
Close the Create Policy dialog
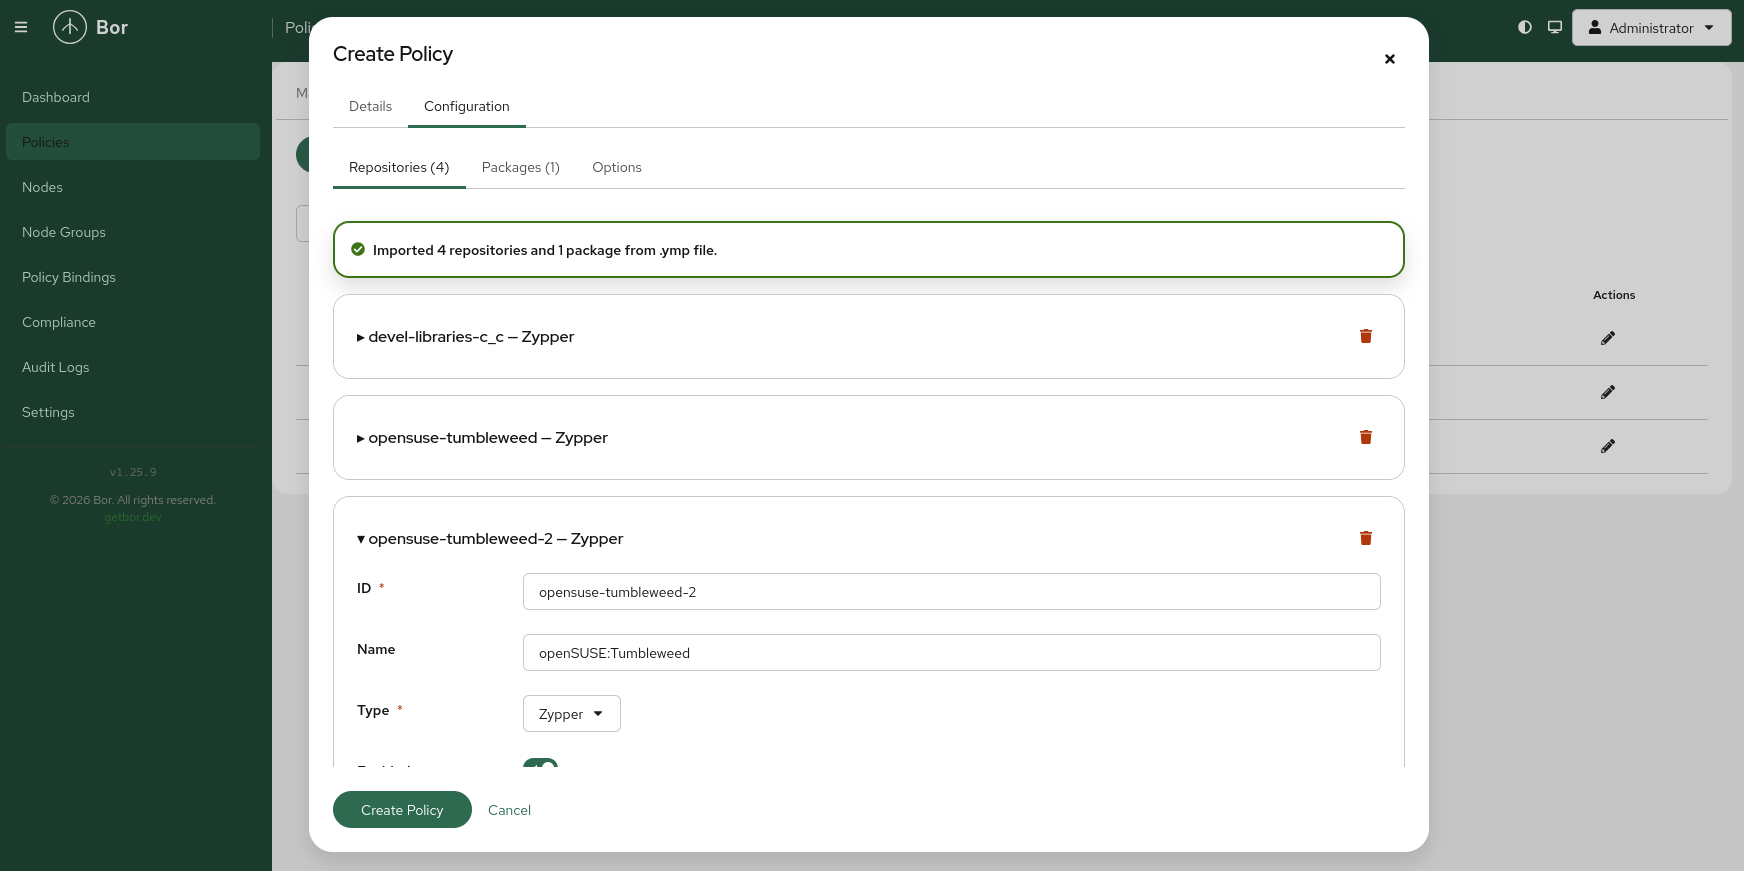point(1390,59)
